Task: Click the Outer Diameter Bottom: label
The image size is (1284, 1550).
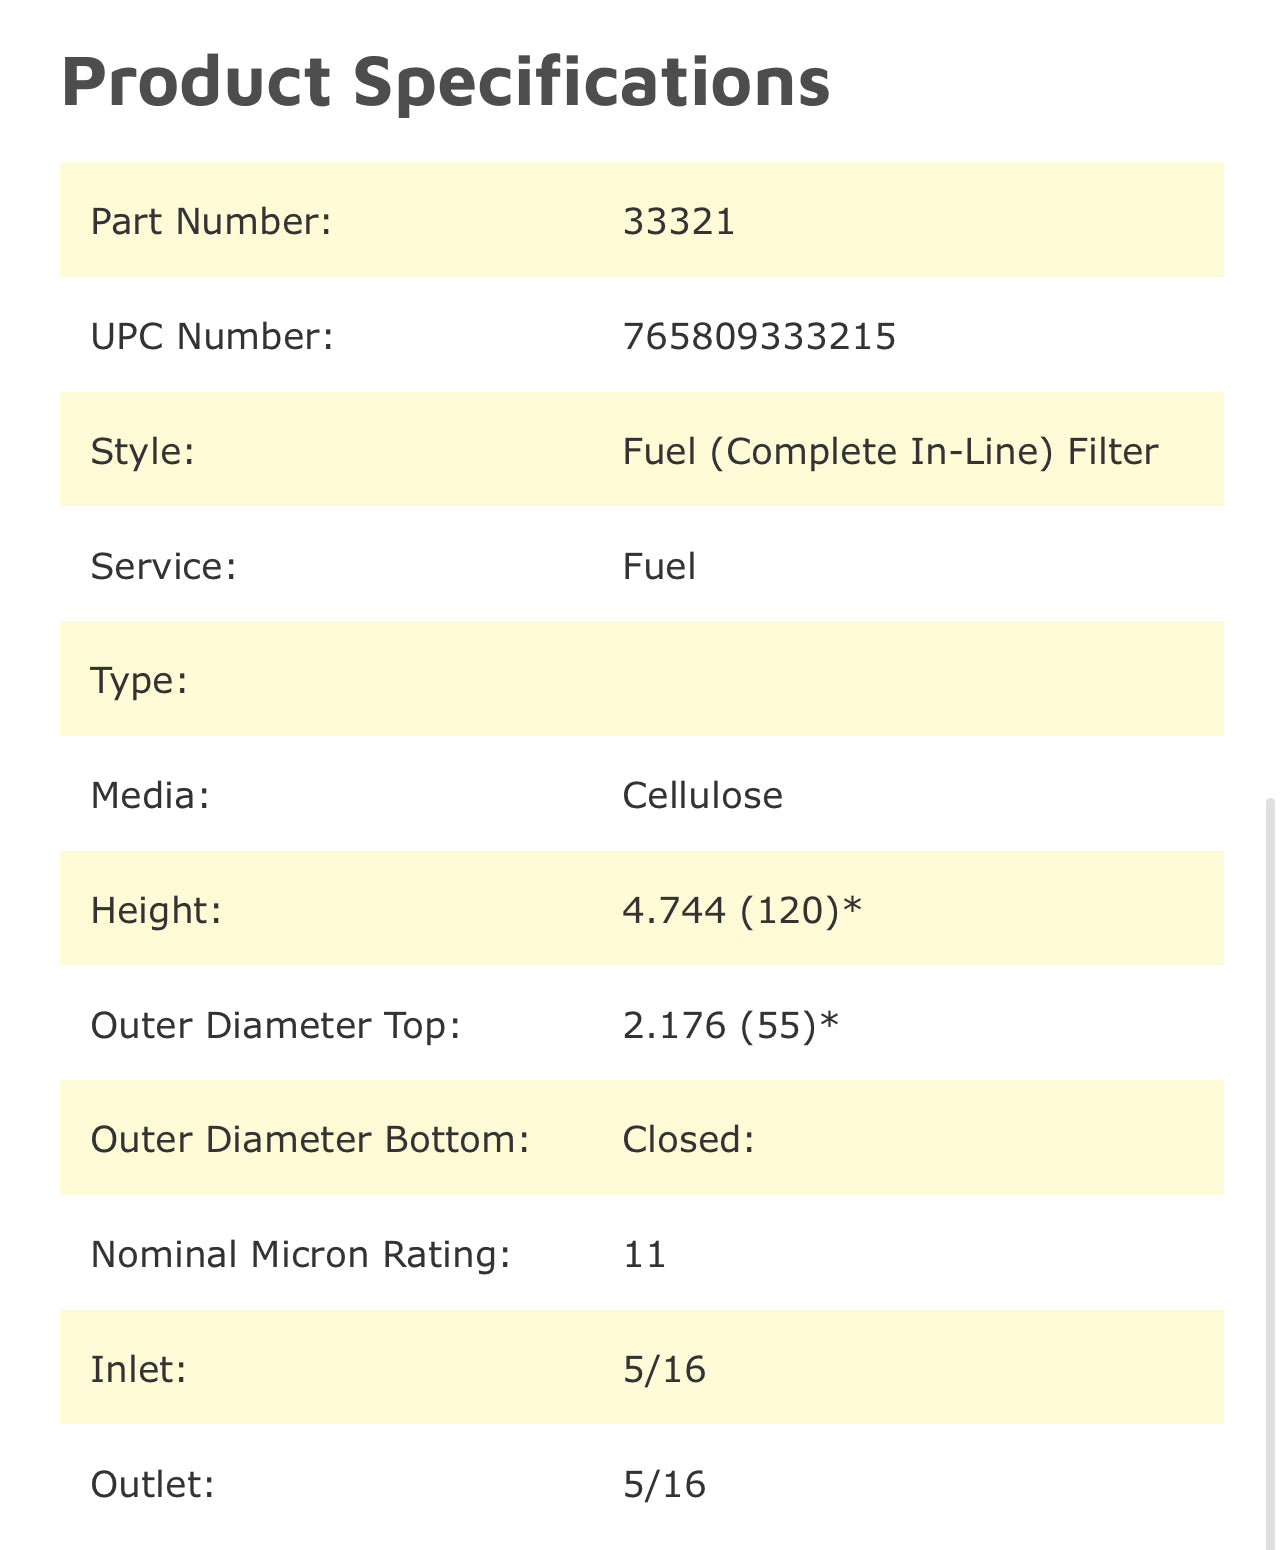Action: [310, 1140]
